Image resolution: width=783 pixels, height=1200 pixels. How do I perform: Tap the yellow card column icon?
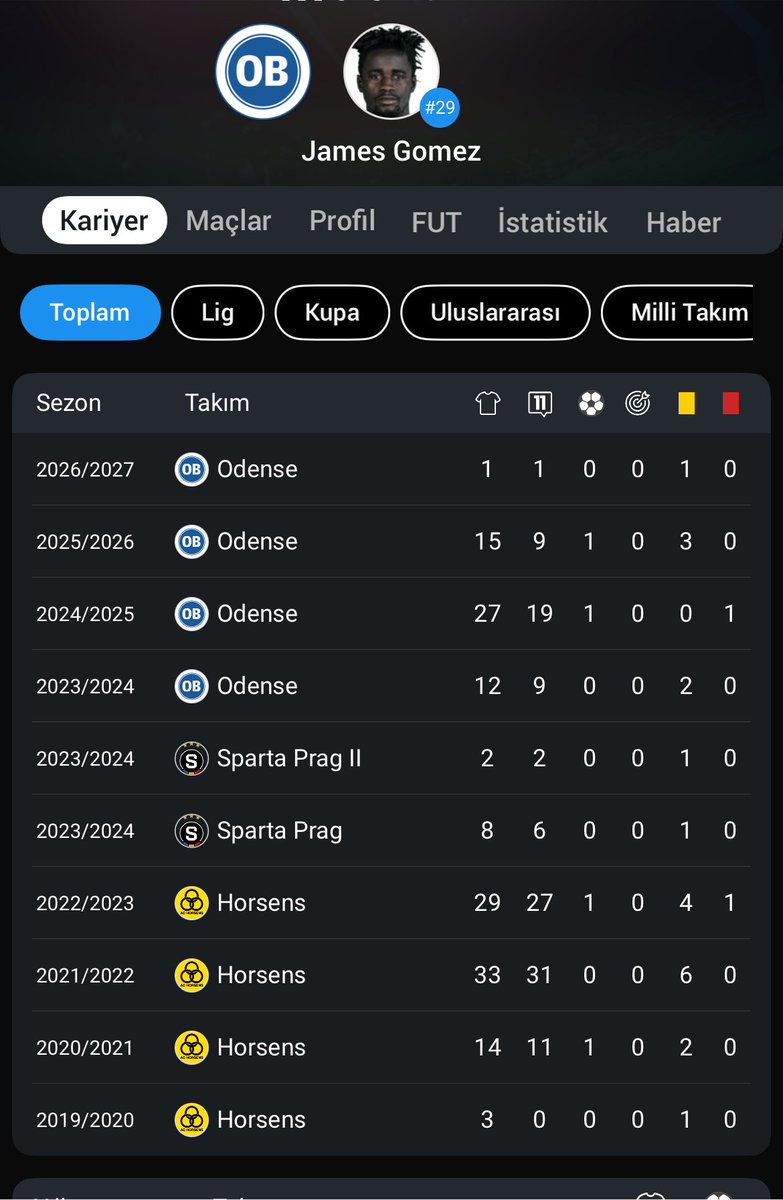[686, 403]
